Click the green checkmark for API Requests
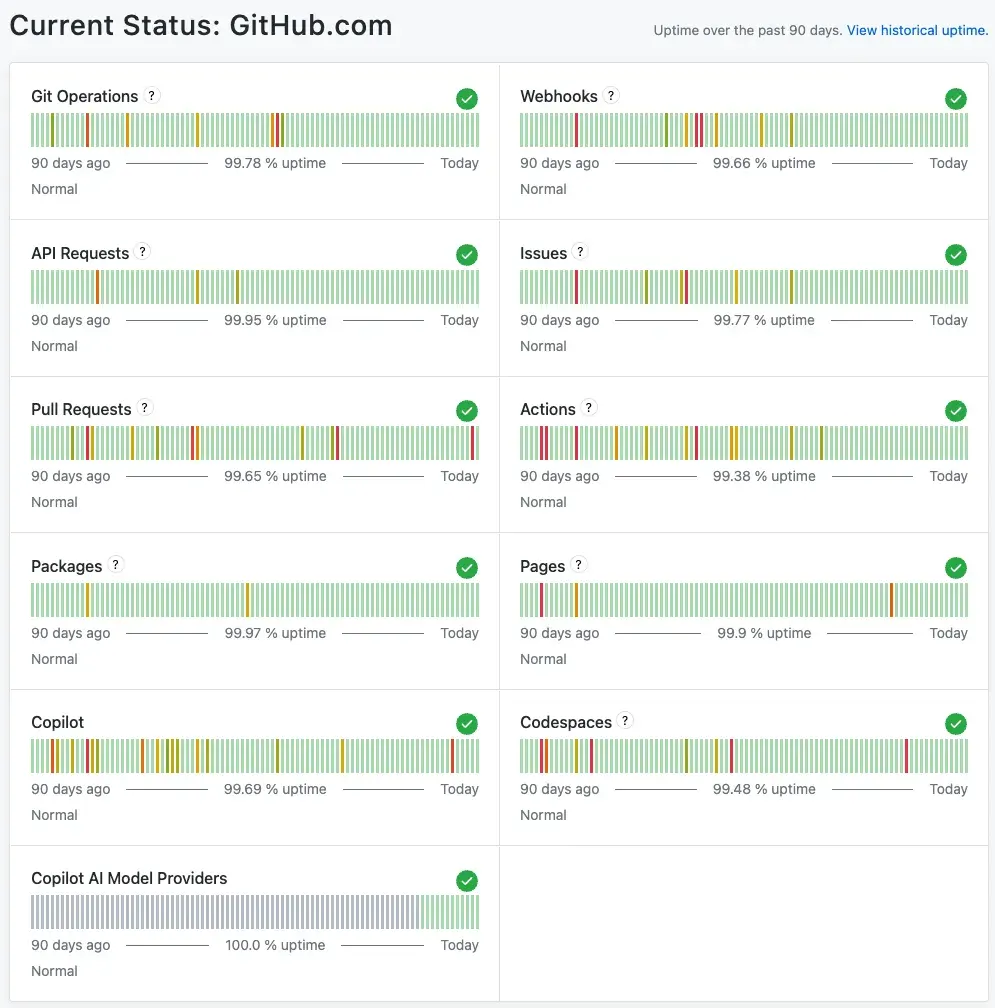The height and width of the screenshot is (1008, 995). [x=467, y=255]
